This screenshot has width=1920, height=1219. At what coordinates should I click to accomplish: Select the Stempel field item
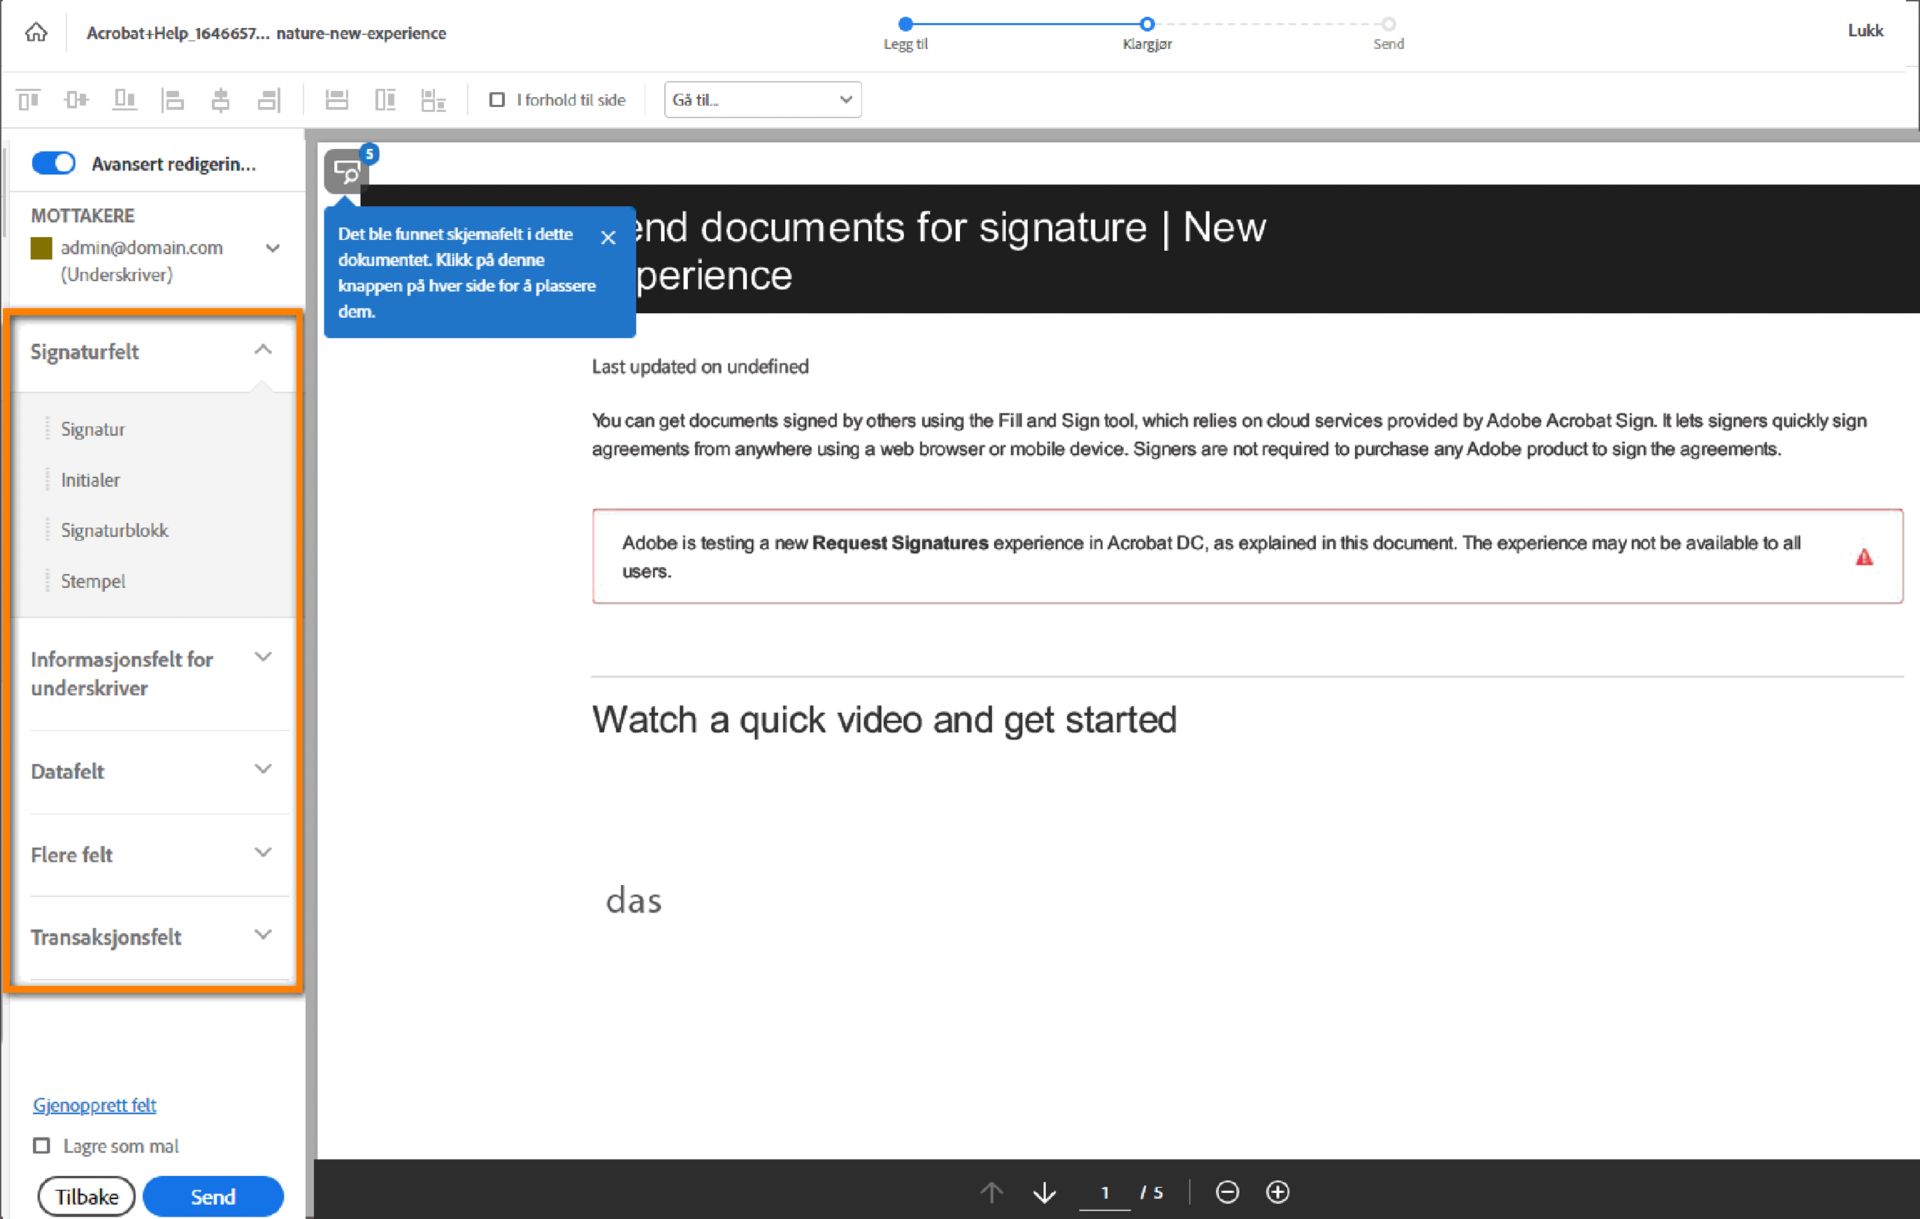[93, 581]
